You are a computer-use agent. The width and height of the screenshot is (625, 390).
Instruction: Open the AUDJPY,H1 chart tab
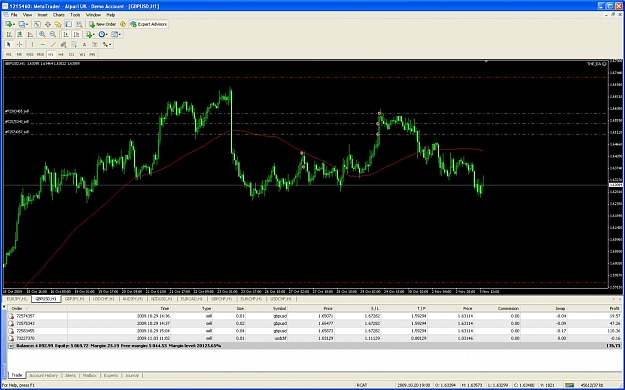pos(132,299)
